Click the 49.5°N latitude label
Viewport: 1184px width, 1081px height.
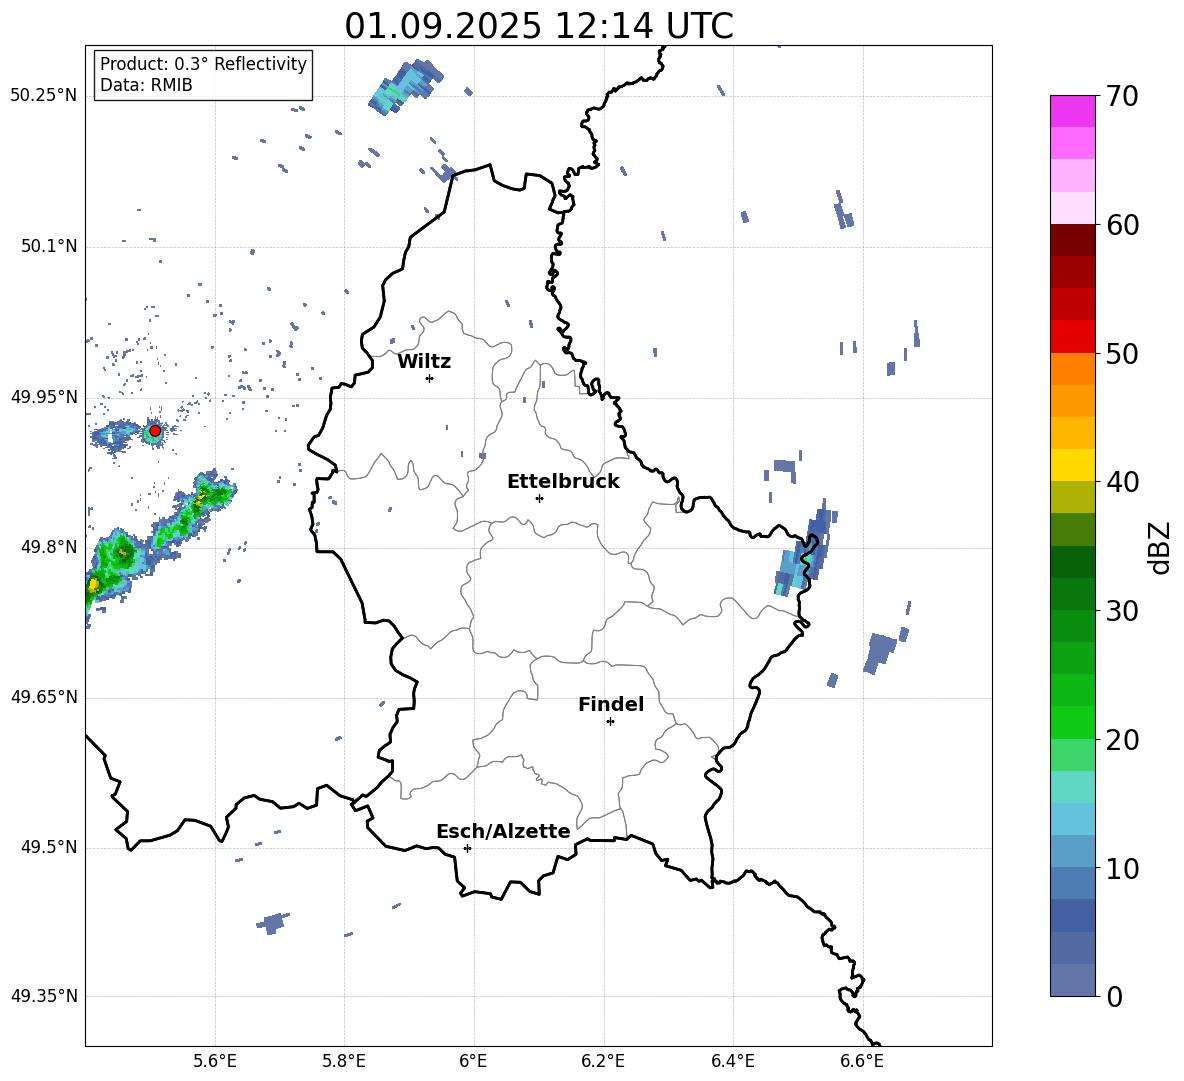pos(49,847)
